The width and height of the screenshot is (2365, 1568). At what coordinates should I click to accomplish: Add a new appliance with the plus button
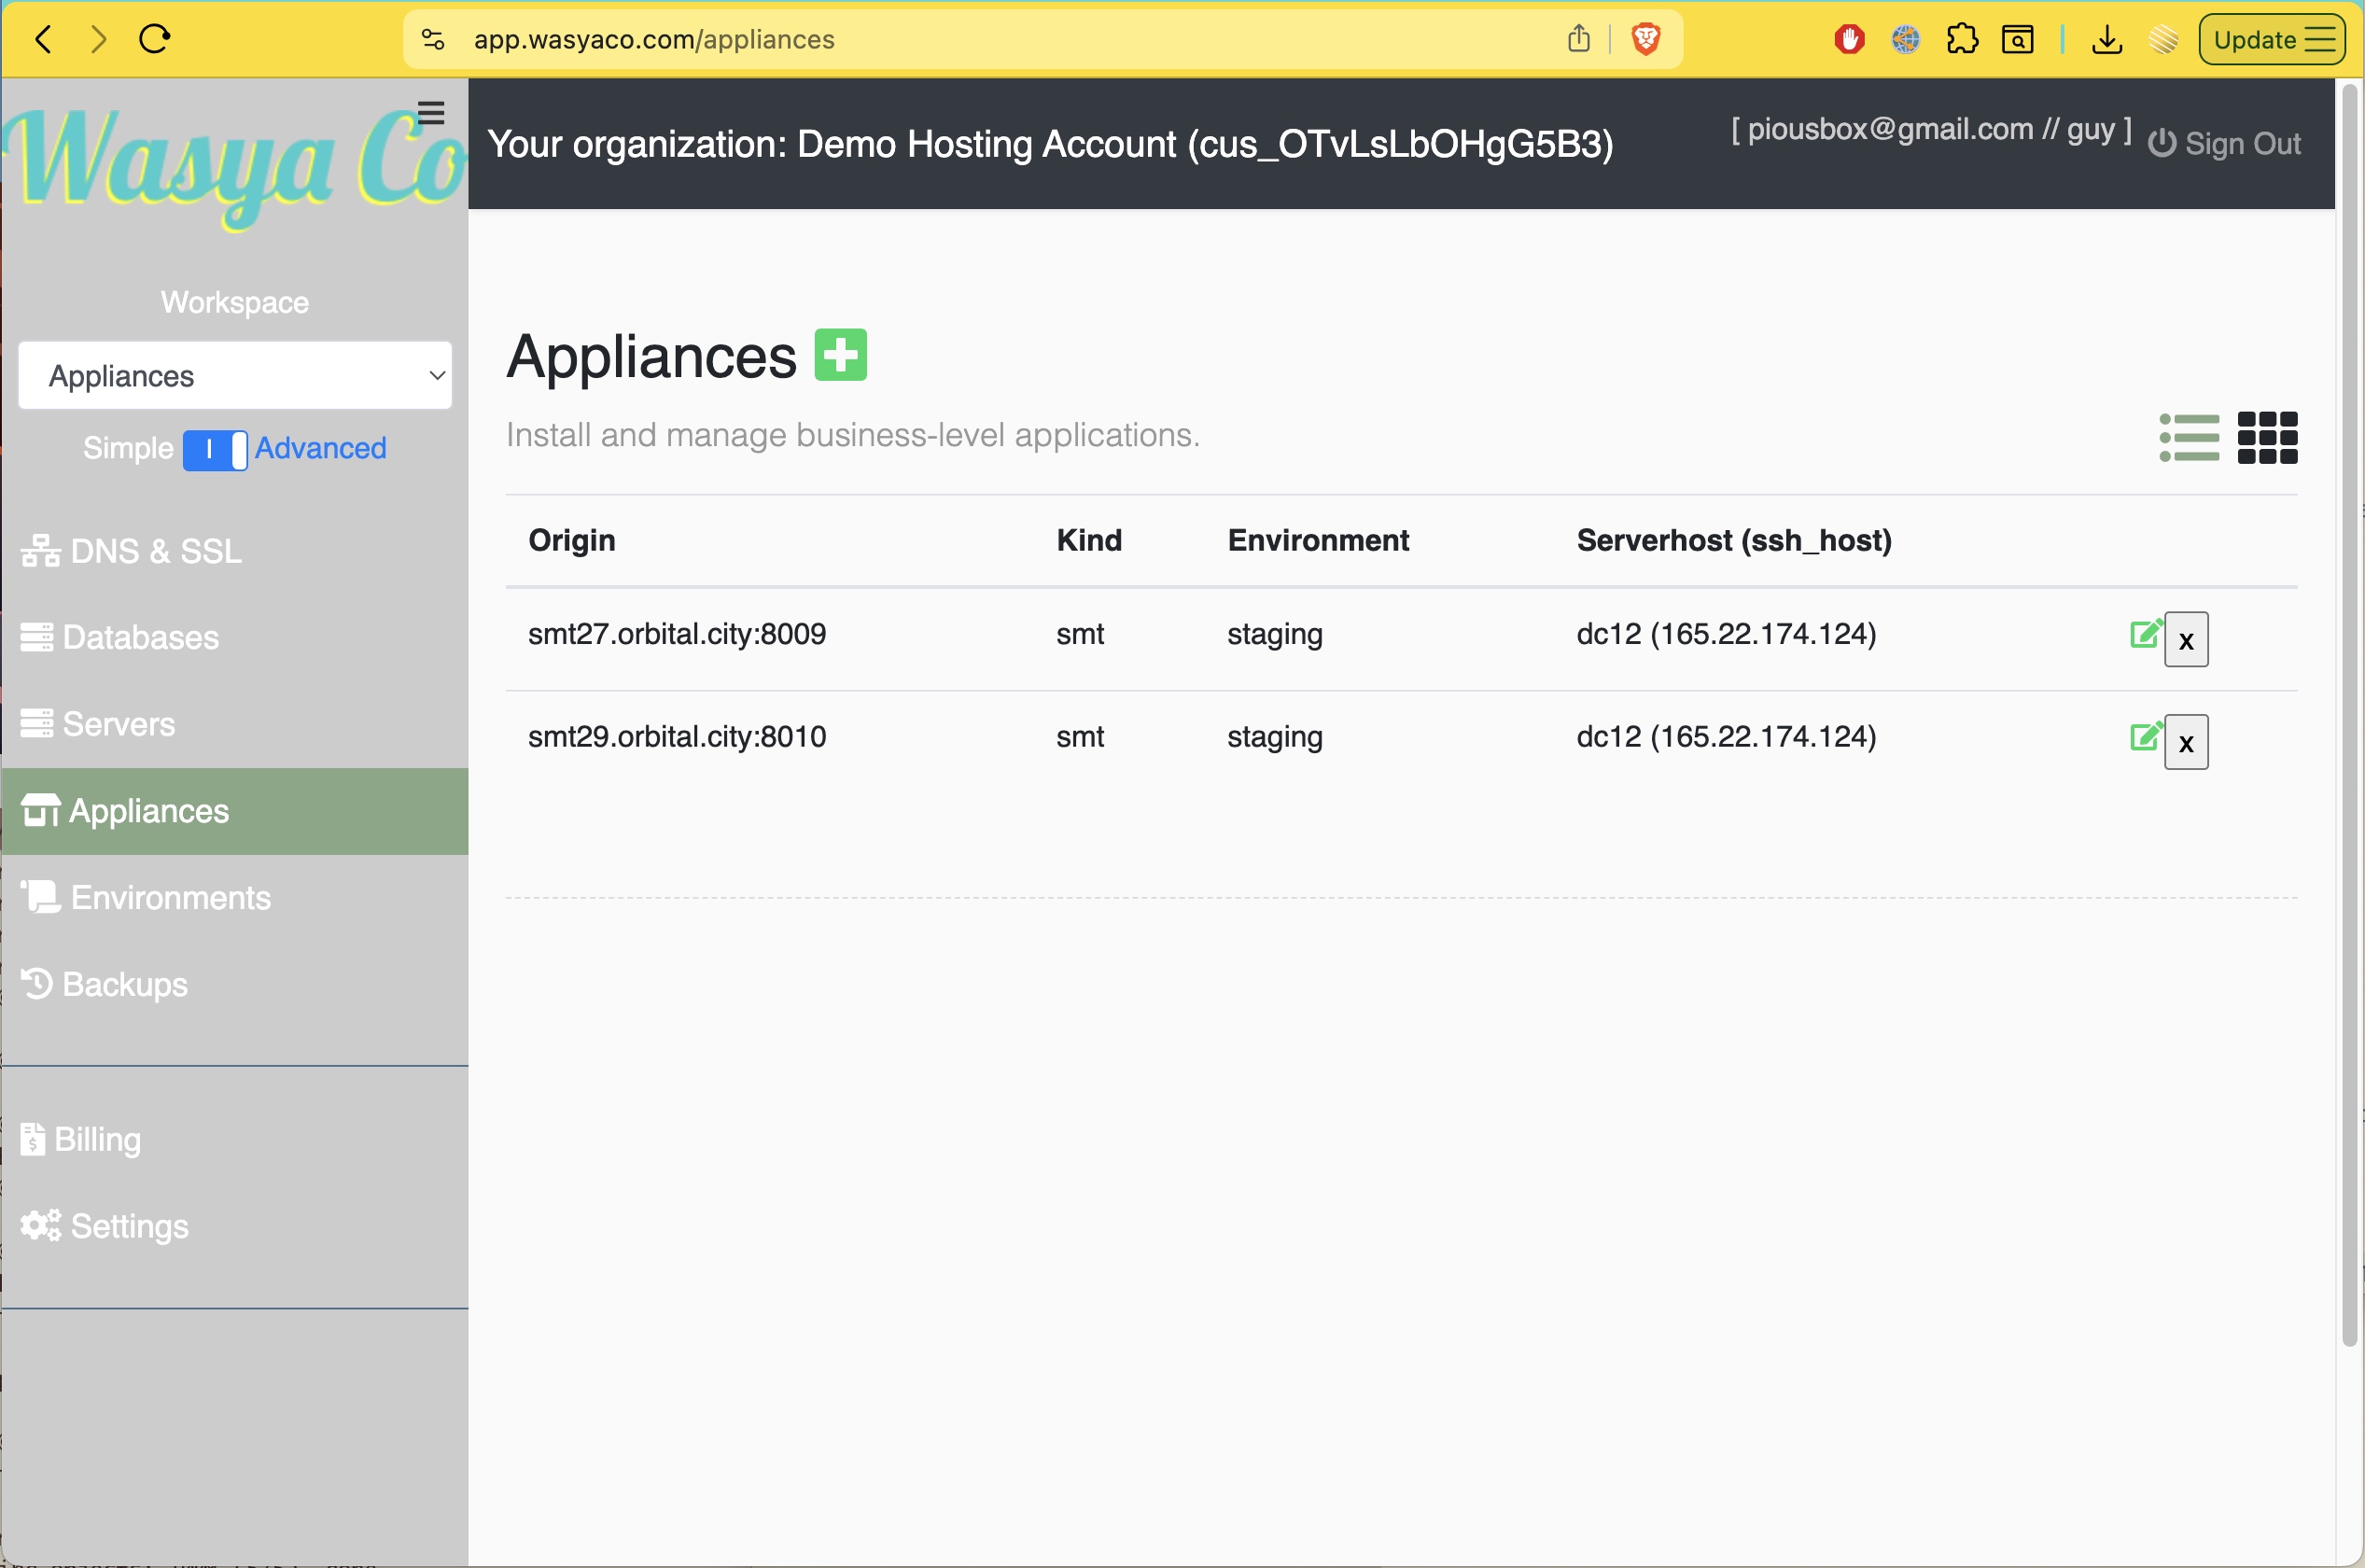pos(841,354)
